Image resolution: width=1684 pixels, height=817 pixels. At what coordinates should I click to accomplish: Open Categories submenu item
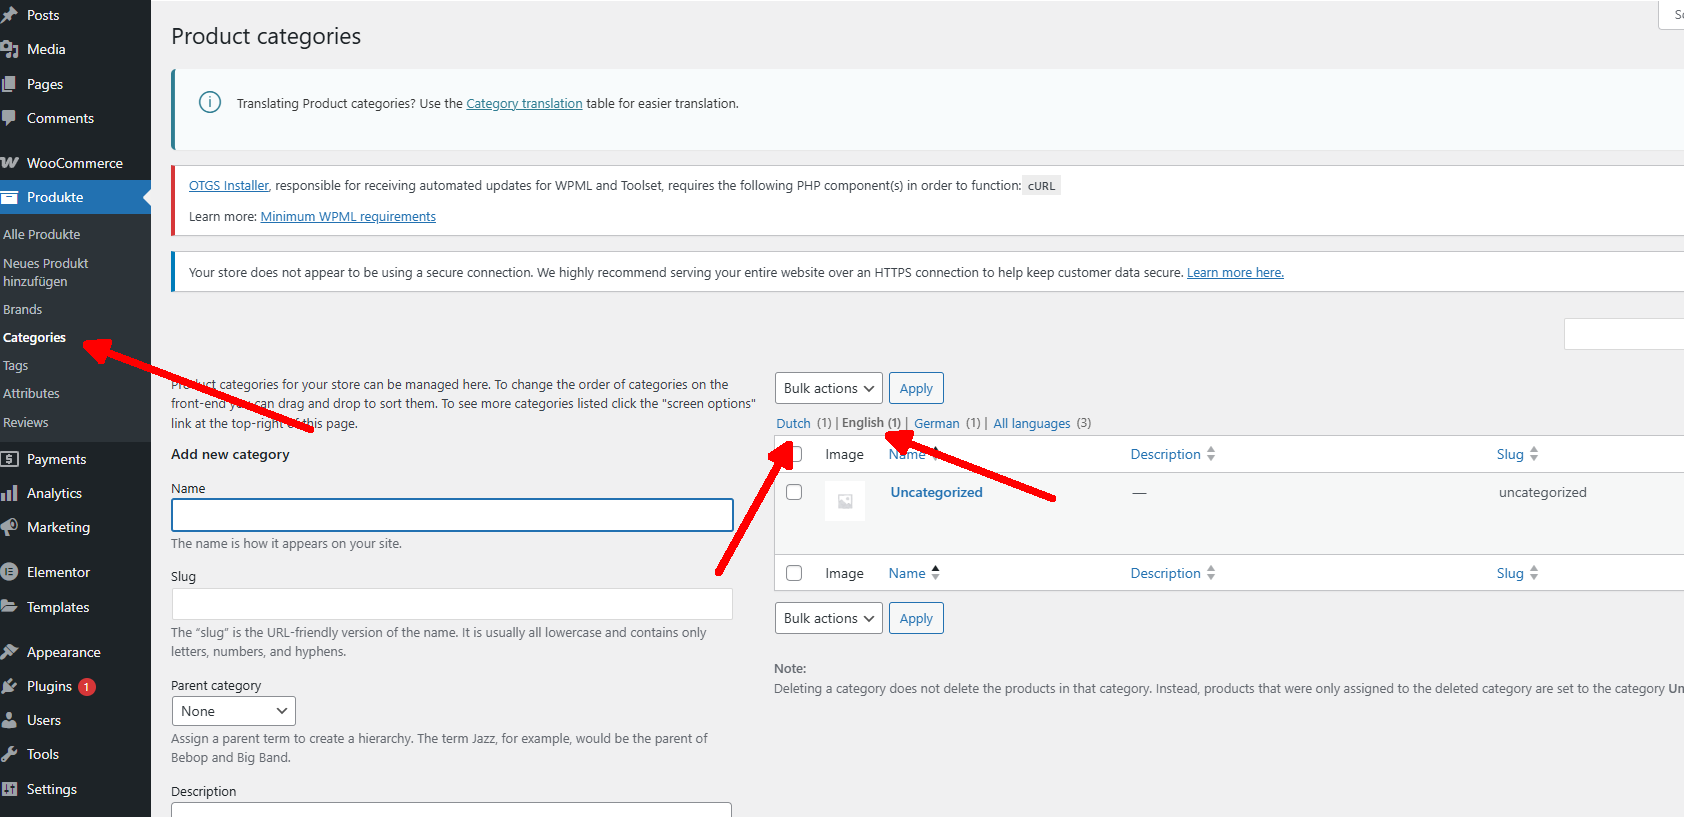(35, 337)
